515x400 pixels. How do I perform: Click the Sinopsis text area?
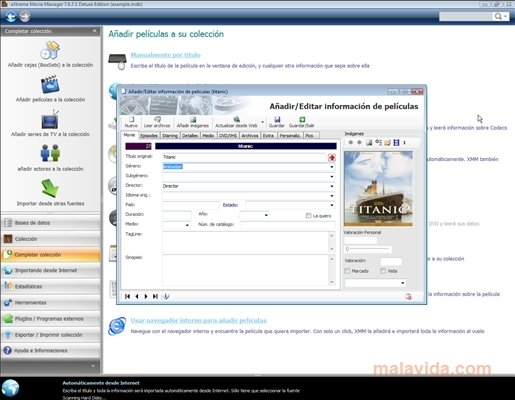pyautogui.click(x=246, y=270)
